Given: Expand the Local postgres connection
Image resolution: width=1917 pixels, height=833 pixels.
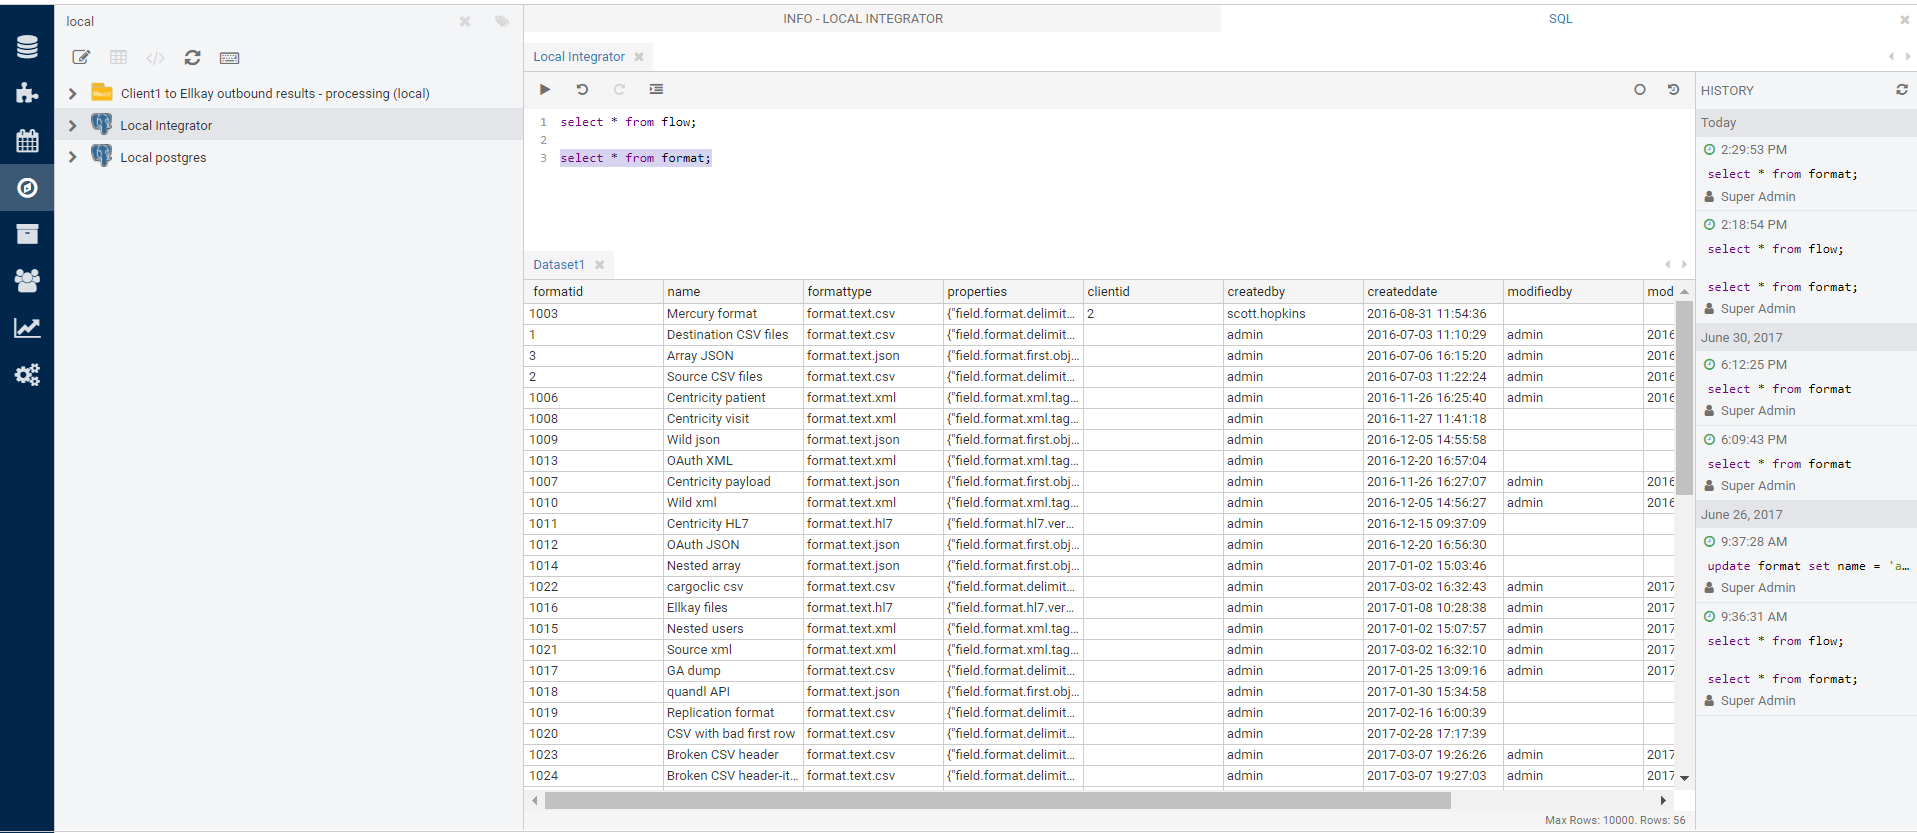Looking at the screenshot, I should point(72,157).
